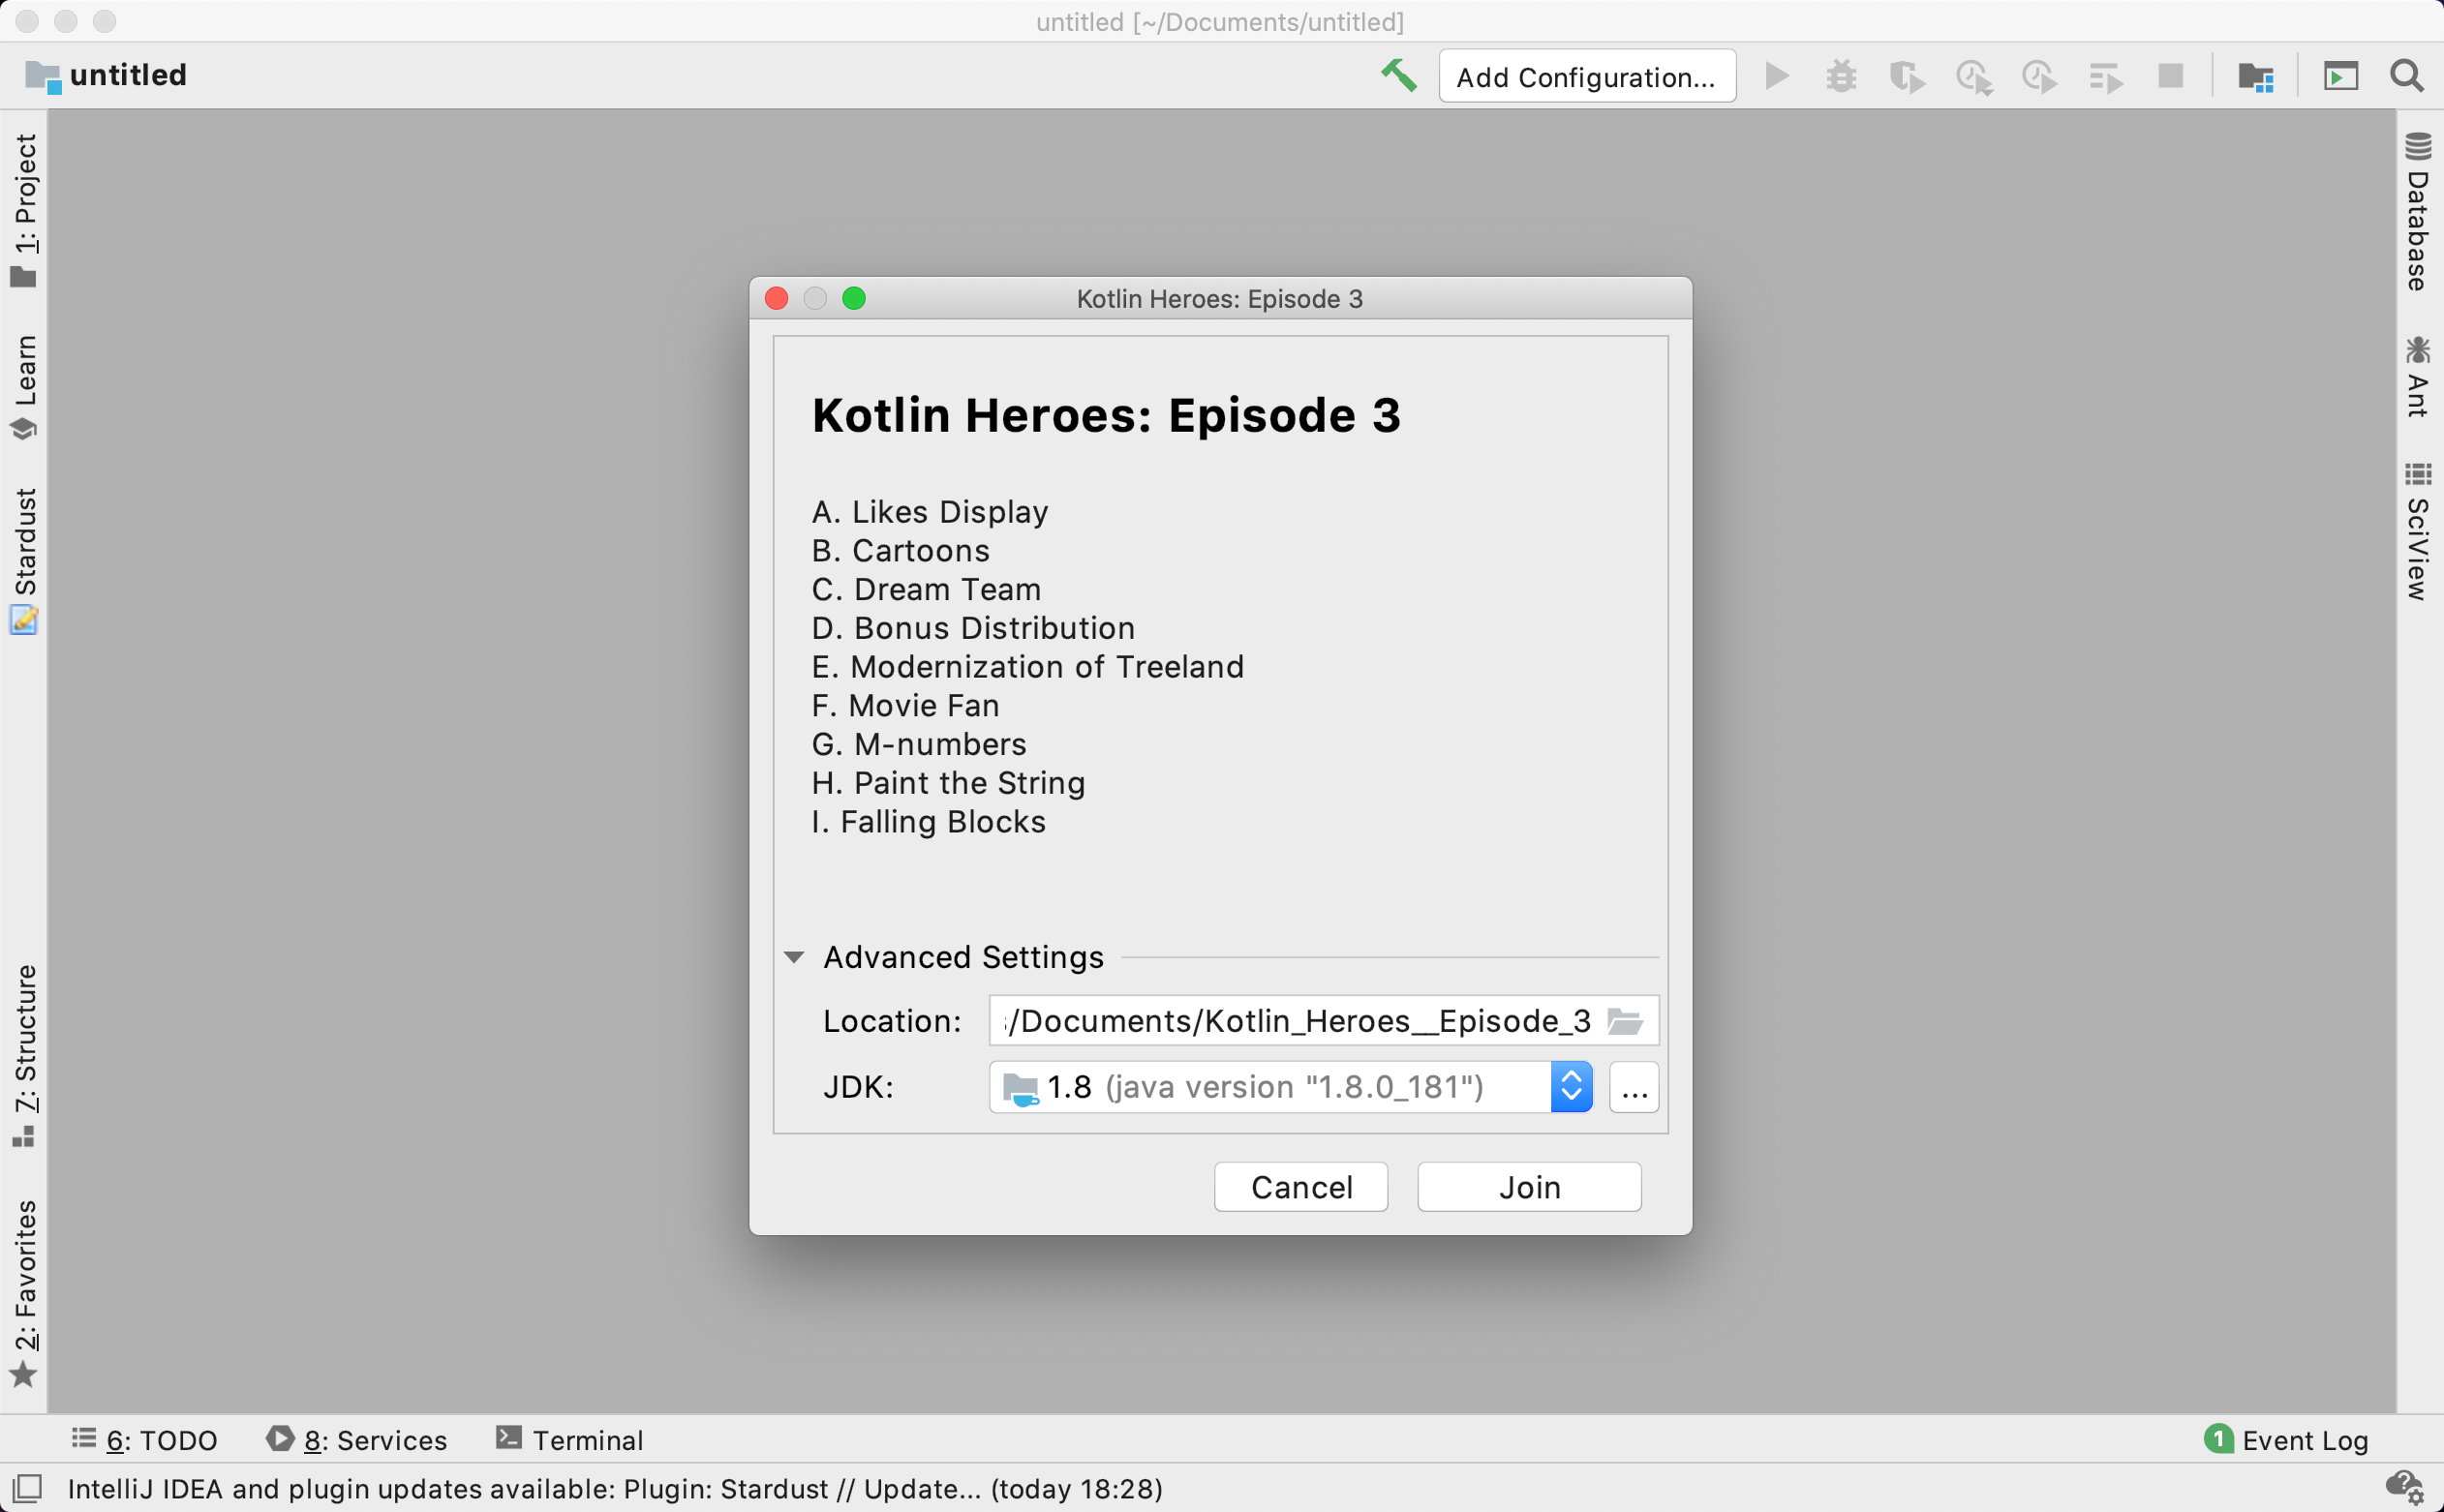This screenshot has height=1512, width=2444.
Task: Open Search Everywhere with the magnifier icon
Action: 2408,75
